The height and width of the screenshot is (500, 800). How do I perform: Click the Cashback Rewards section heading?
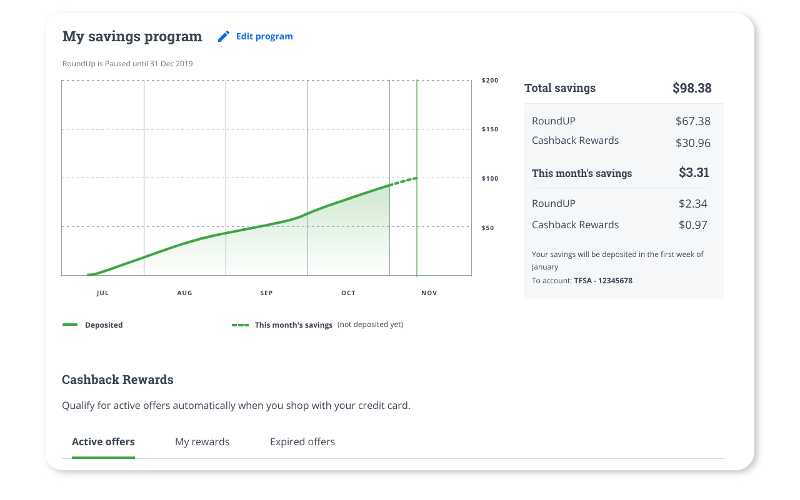coord(117,380)
